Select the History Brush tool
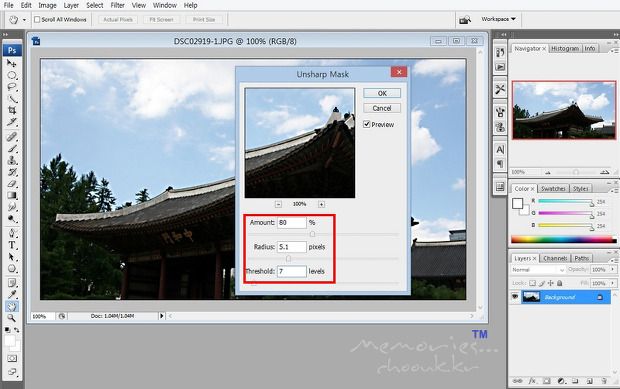Screen dimensions: 620x389 click(x=12, y=172)
